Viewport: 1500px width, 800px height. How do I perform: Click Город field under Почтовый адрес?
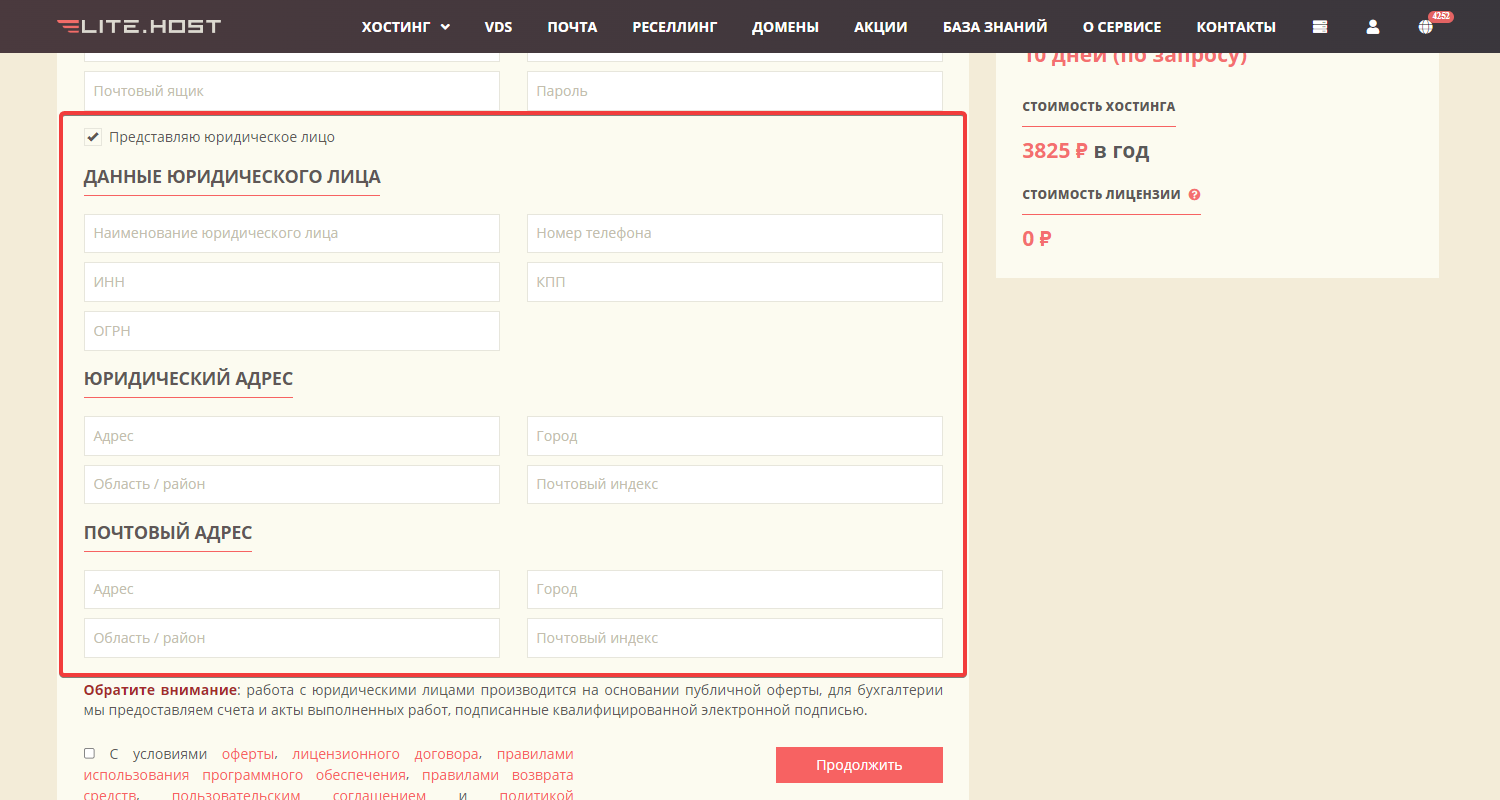tap(735, 589)
